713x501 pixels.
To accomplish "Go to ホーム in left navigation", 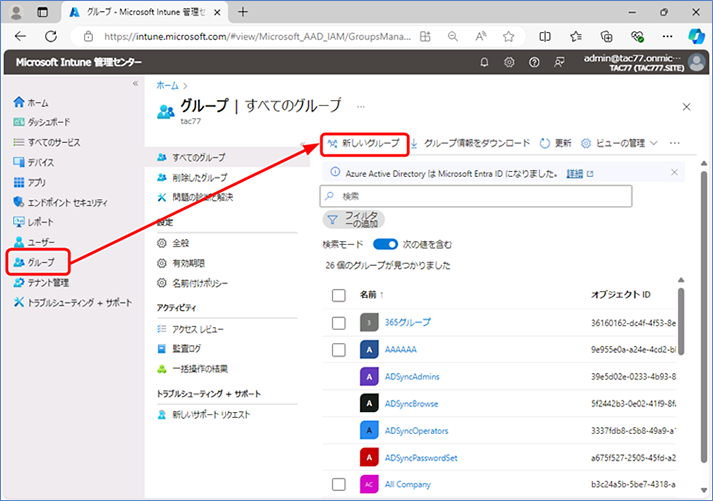I will (31, 103).
